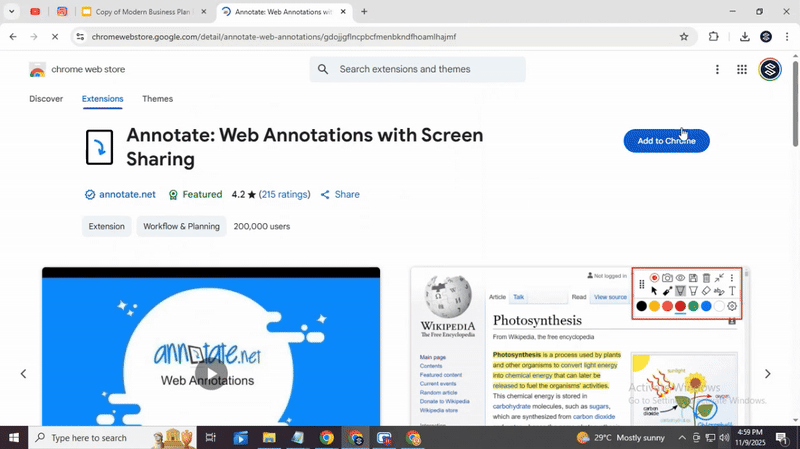Open the Chrome Downloads icon
Screen dimensions: 800x449
click(744, 37)
